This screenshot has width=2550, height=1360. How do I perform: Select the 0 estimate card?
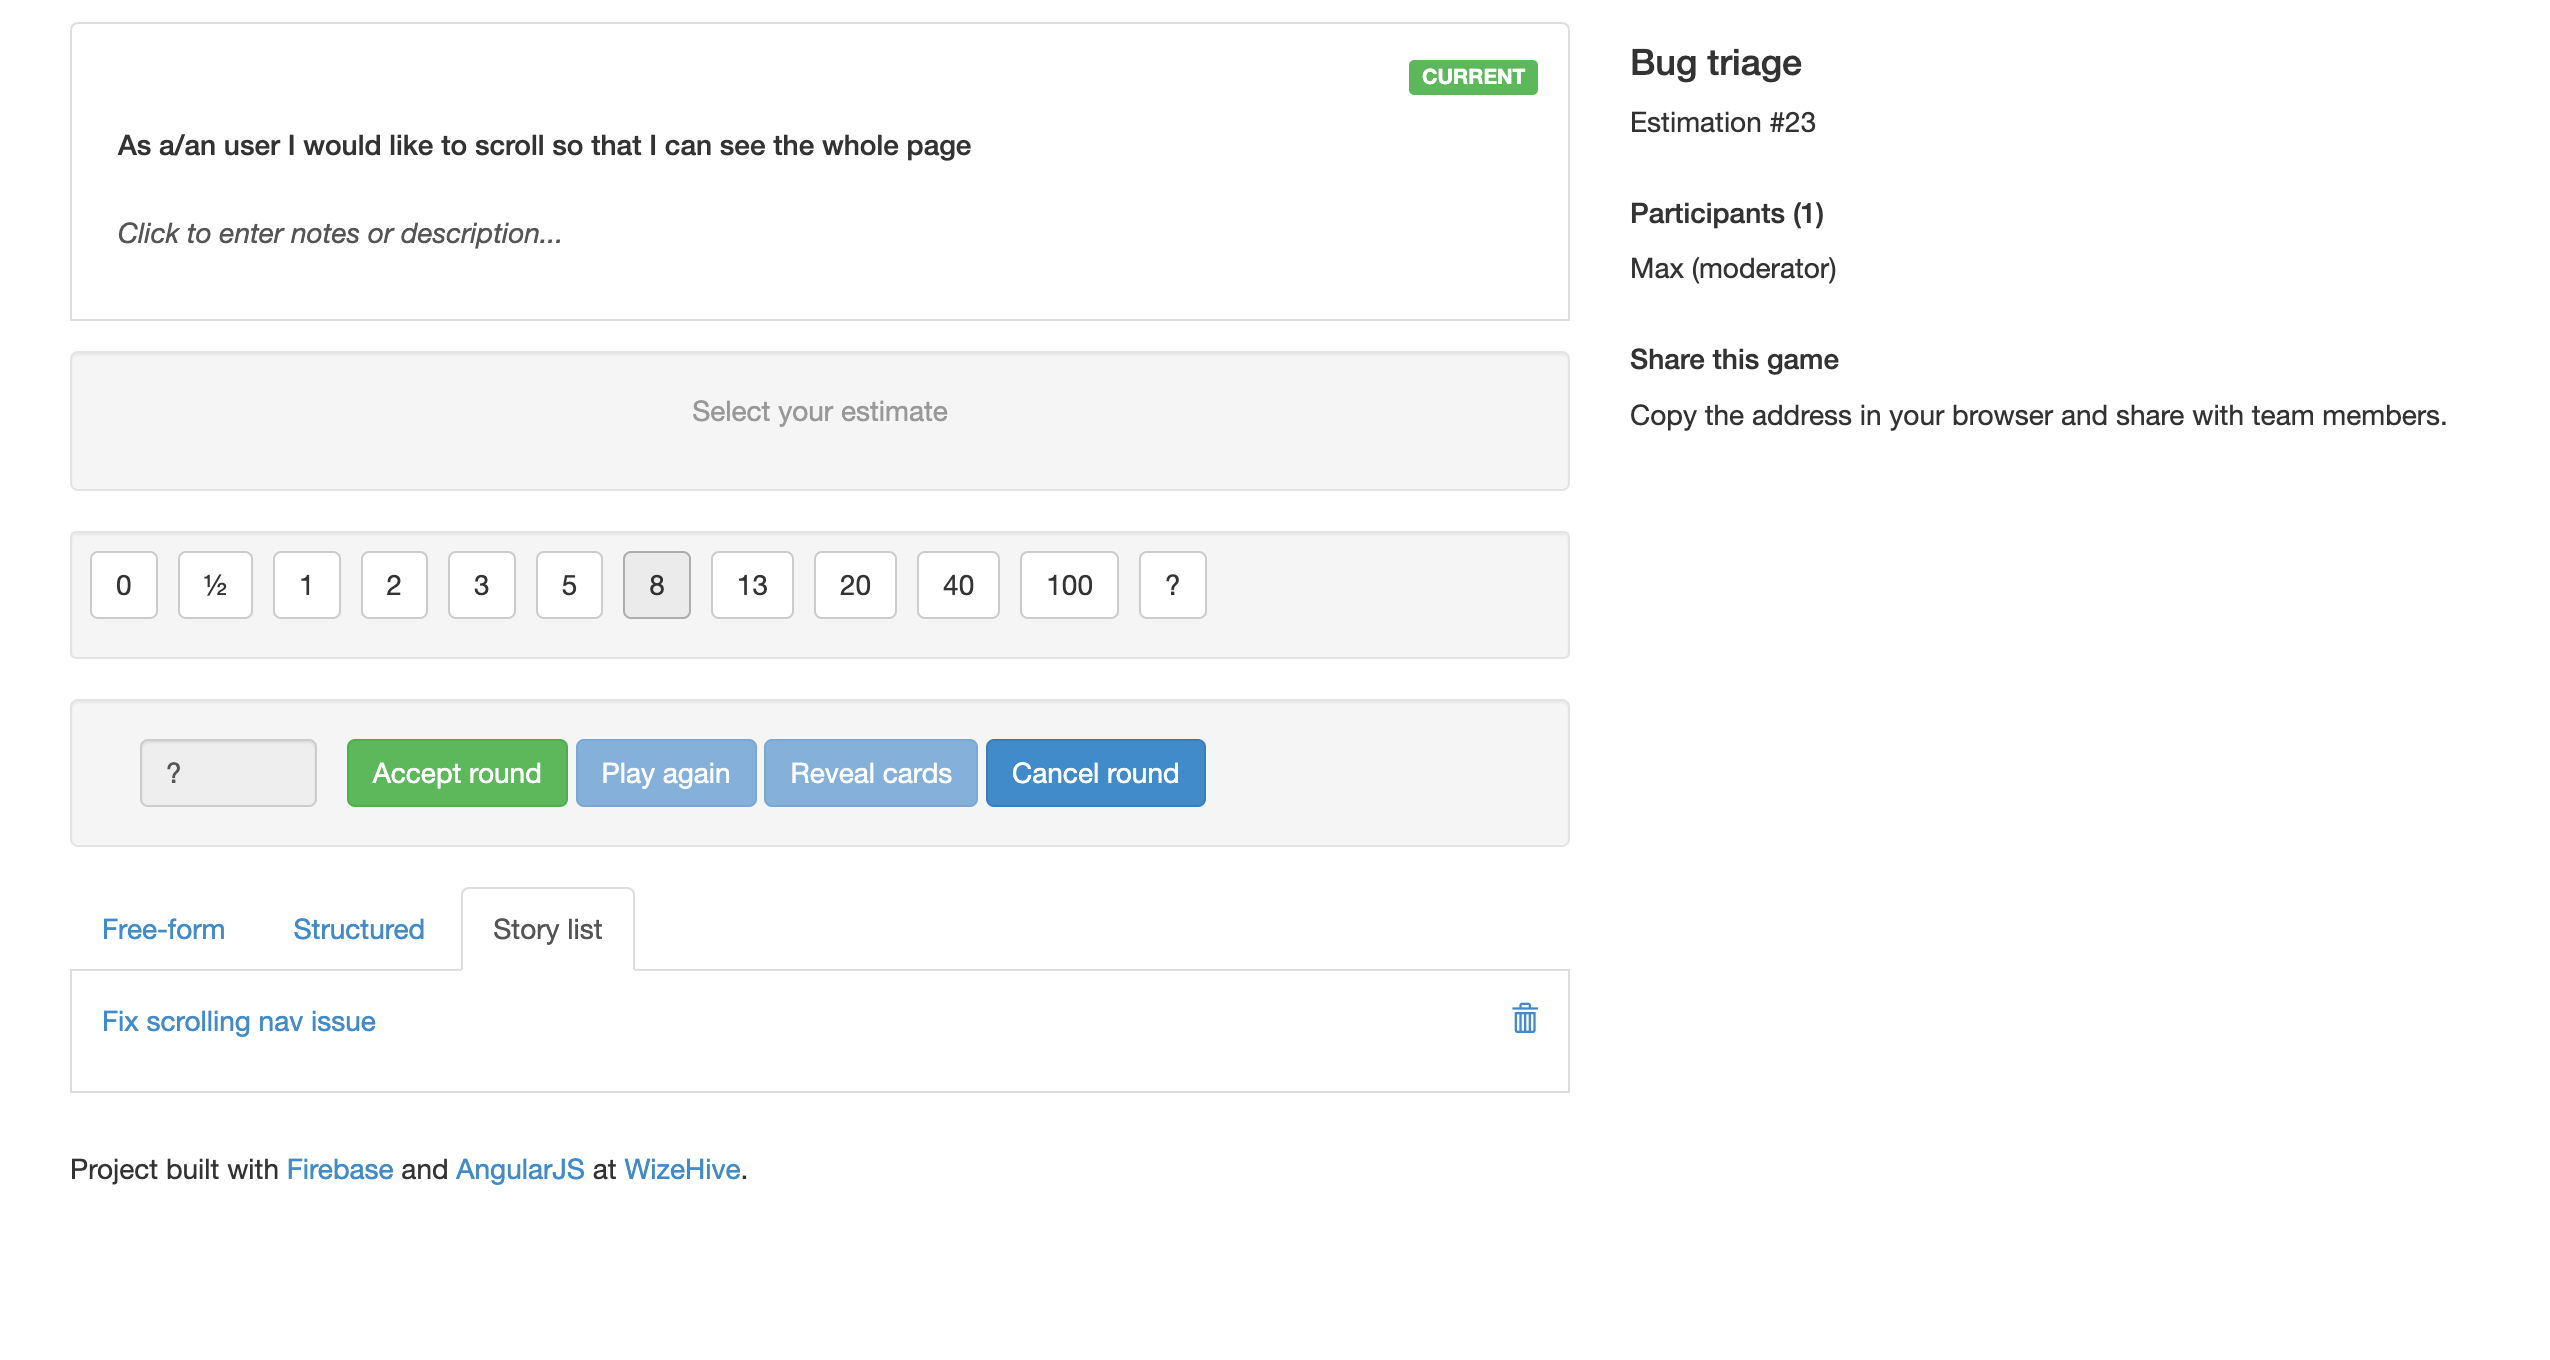123,585
